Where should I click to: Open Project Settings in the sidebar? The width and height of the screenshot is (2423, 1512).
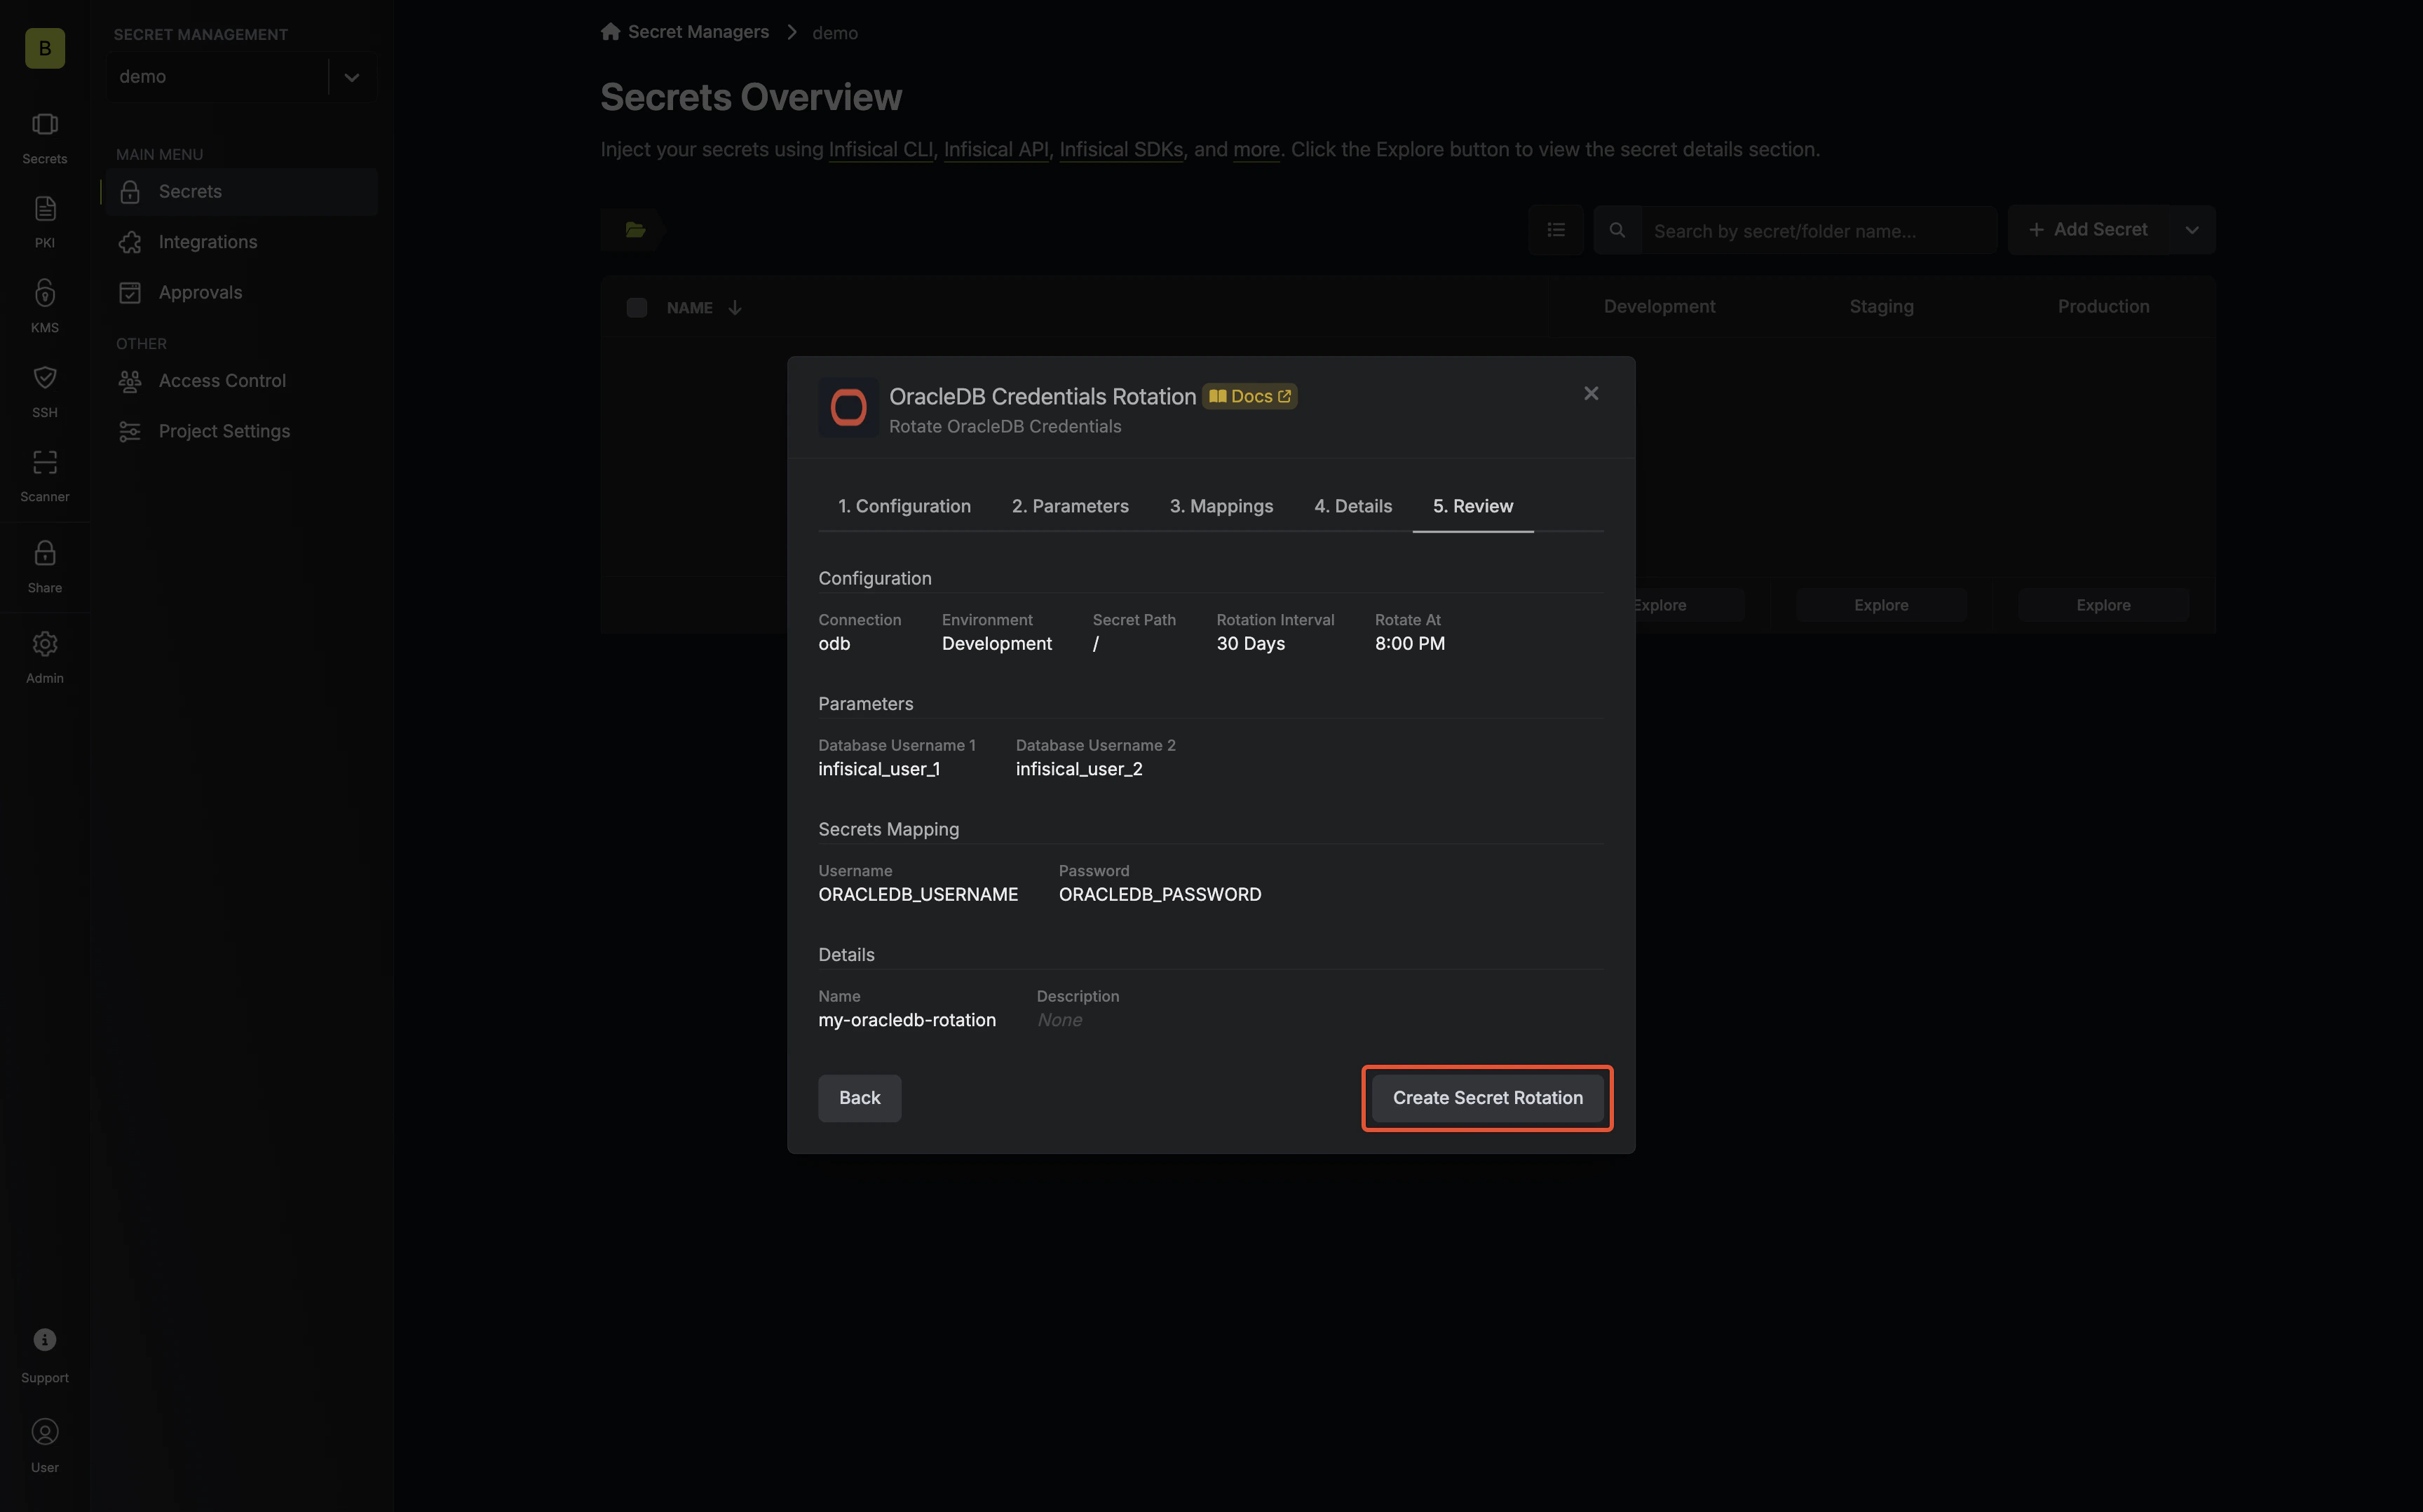(241, 431)
